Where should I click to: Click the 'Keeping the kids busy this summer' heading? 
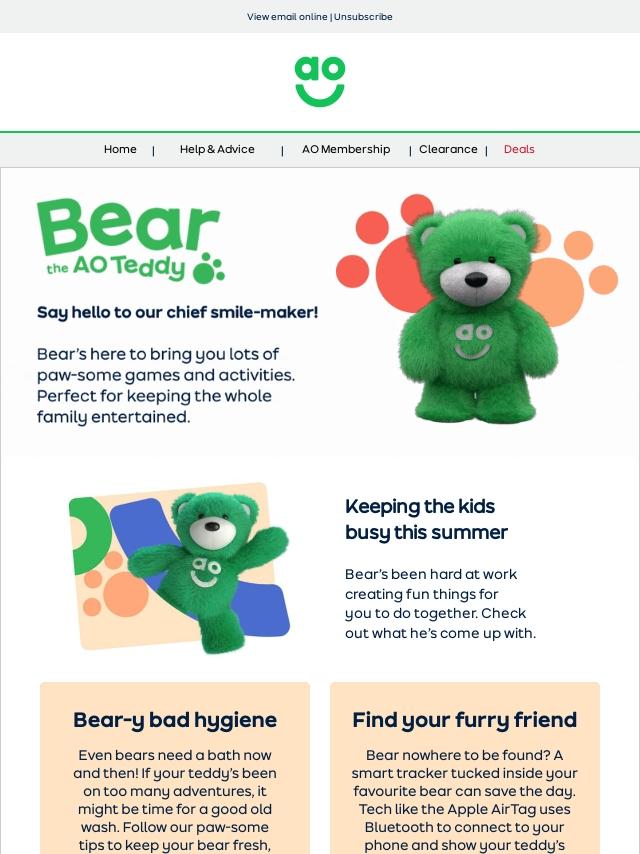(x=426, y=519)
